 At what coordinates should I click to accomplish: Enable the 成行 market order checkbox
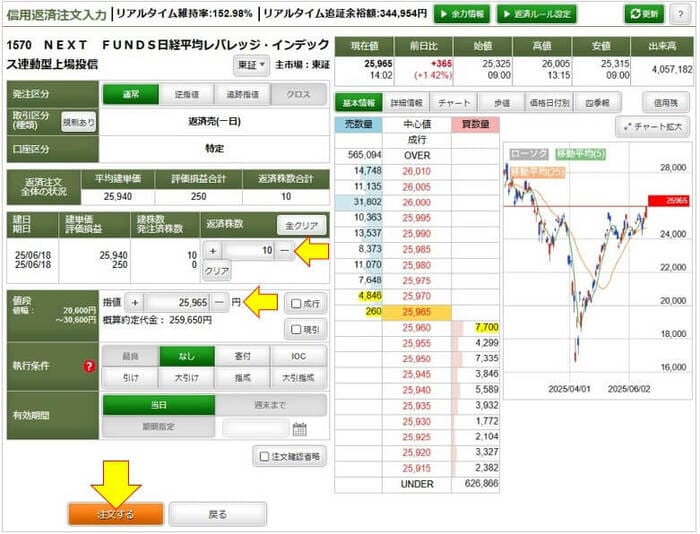[305, 304]
